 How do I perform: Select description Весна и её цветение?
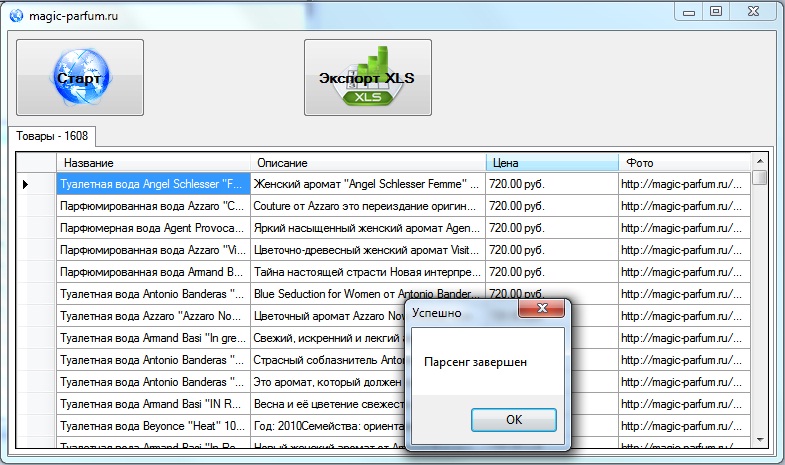(x=328, y=404)
